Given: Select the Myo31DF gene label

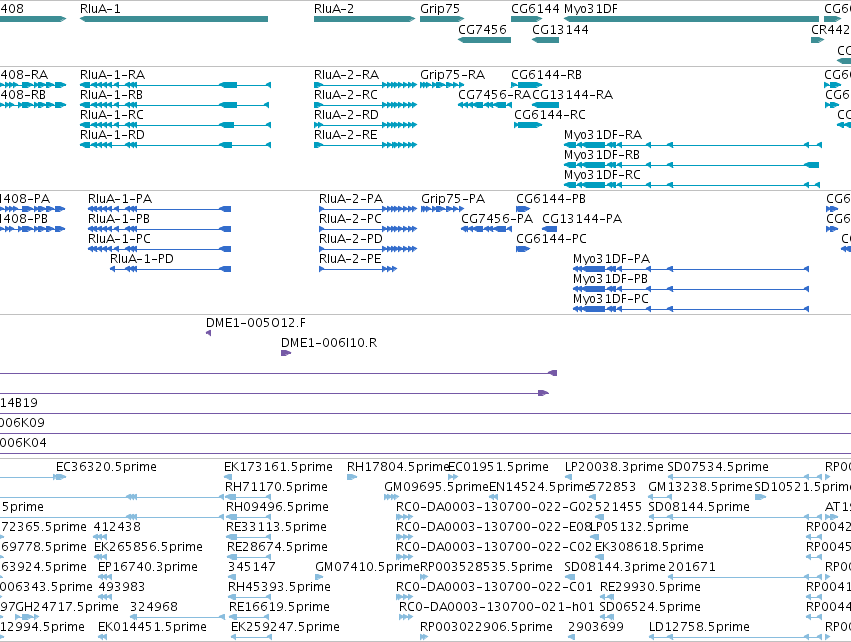Looking at the screenshot, I should [x=590, y=9].
